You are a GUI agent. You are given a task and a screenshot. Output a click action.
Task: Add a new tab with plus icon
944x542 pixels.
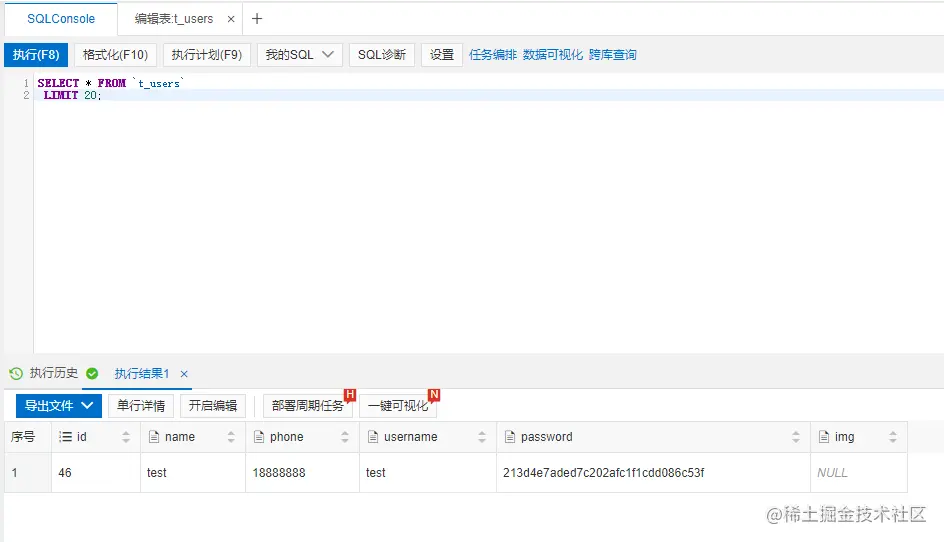click(x=257, y=19)
